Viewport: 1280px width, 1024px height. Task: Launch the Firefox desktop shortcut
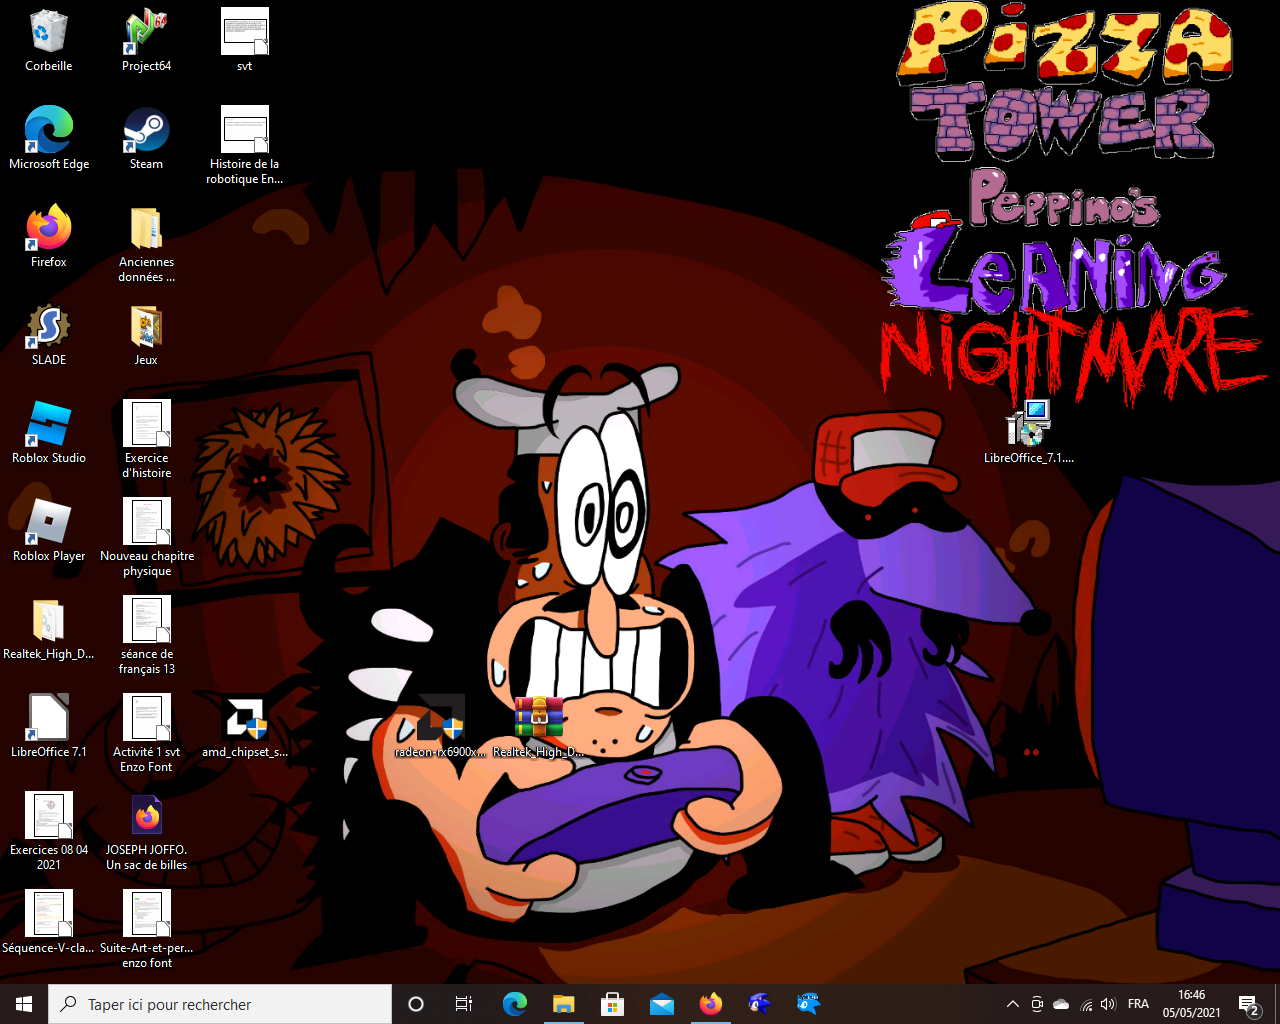click(48, 236)
